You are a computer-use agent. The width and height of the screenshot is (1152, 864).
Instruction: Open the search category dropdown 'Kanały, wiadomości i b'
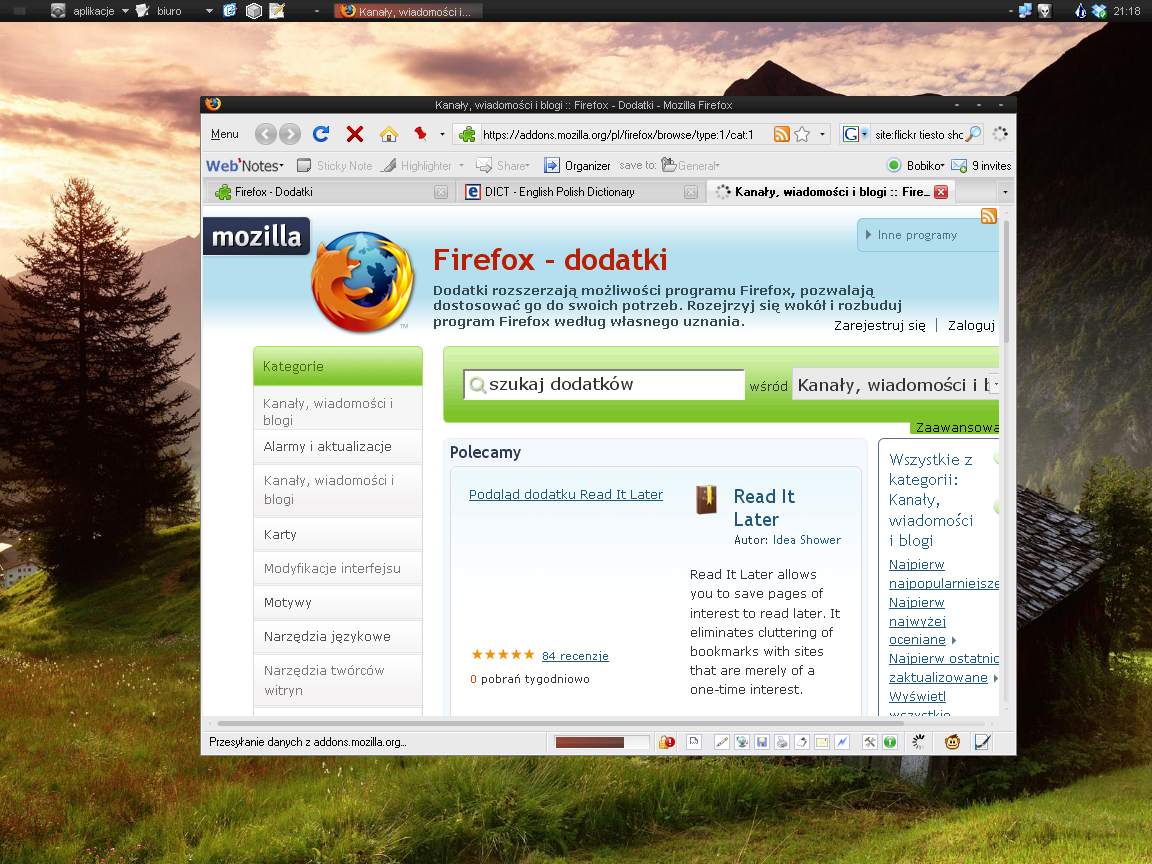[x=896, y=384]
